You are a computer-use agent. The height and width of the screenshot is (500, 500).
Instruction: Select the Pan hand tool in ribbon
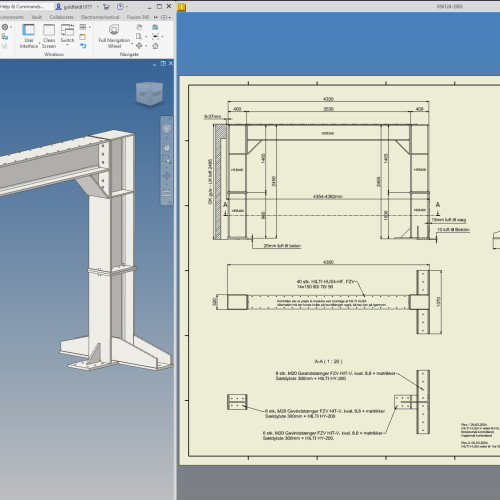(139, 27)
